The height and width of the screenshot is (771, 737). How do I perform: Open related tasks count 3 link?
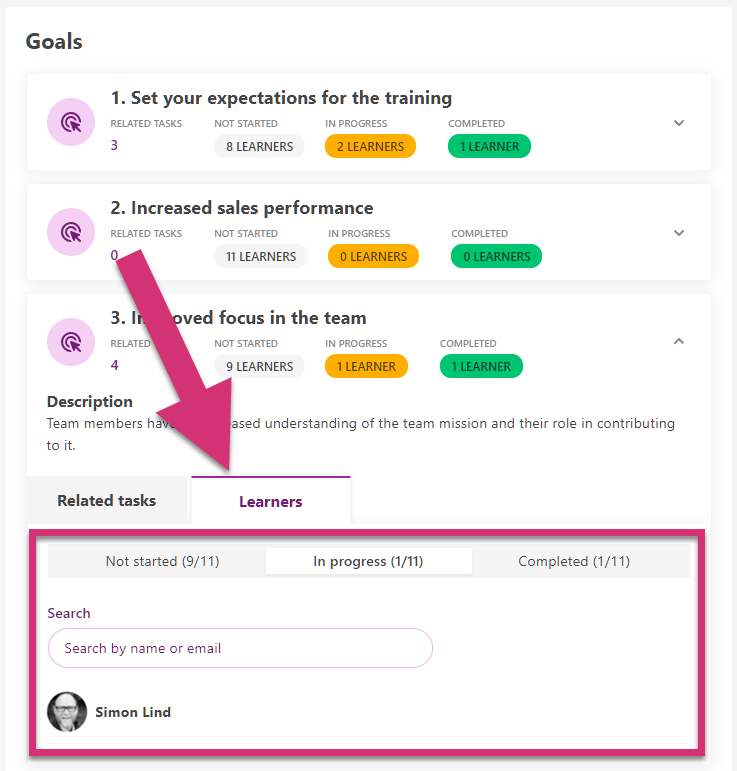[x=114, y=145]
